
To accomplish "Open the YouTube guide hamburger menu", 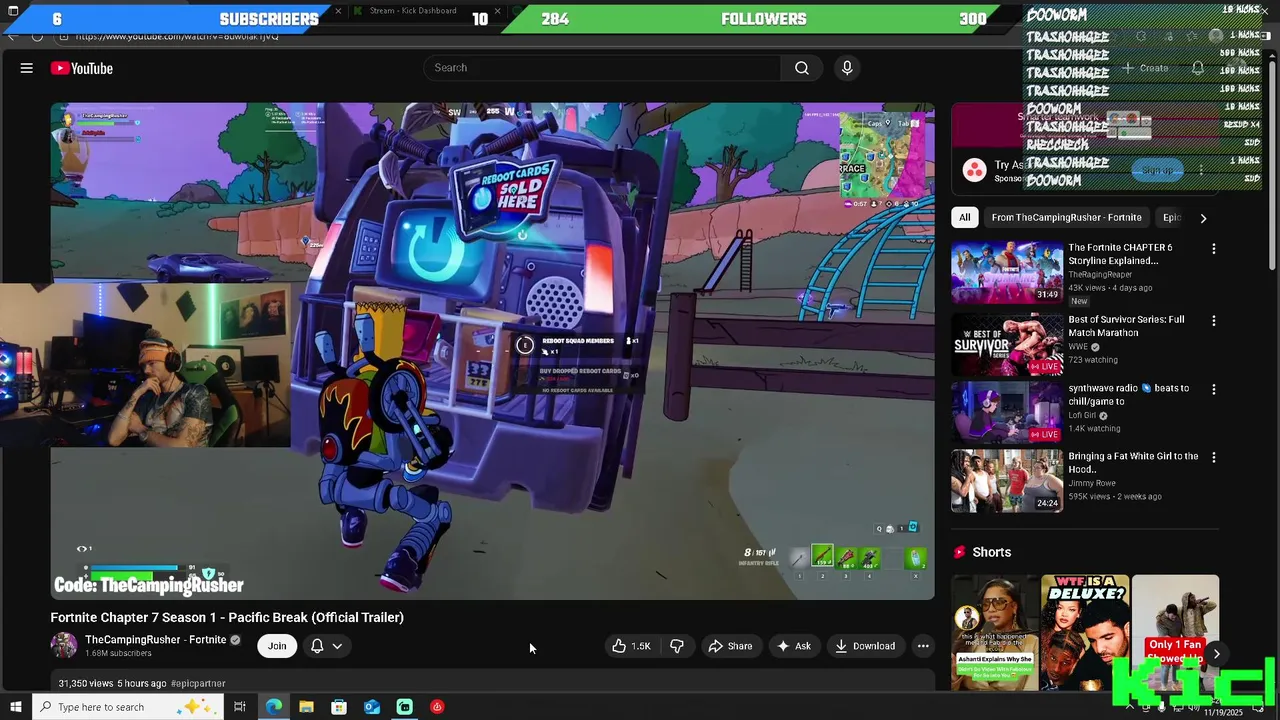I will pos(27,68).
